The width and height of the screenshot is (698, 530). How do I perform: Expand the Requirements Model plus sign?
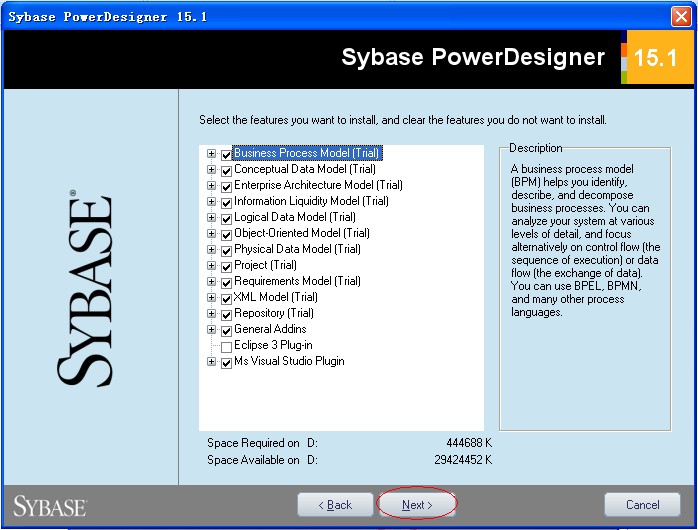(211, 282)
